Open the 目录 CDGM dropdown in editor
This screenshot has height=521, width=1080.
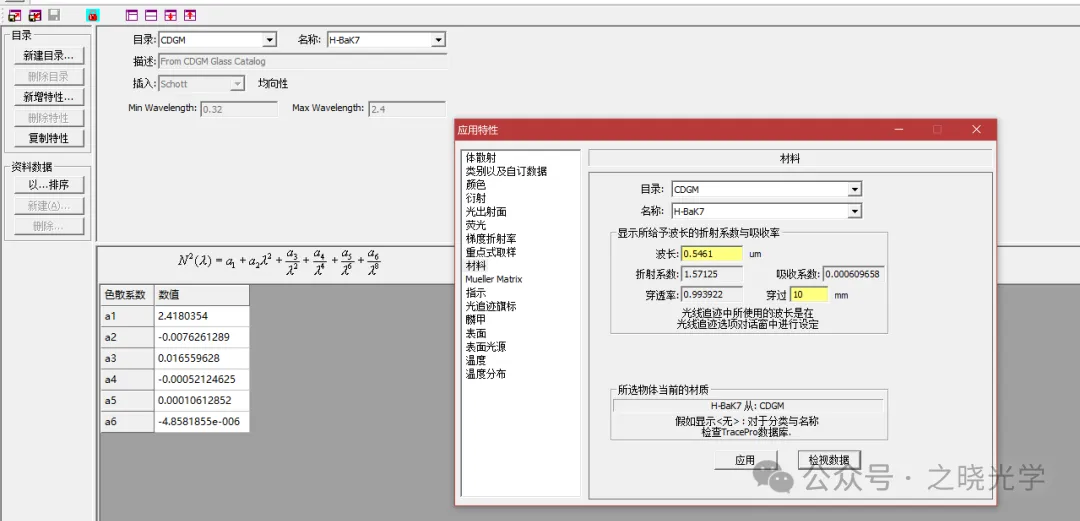(269, 40)
